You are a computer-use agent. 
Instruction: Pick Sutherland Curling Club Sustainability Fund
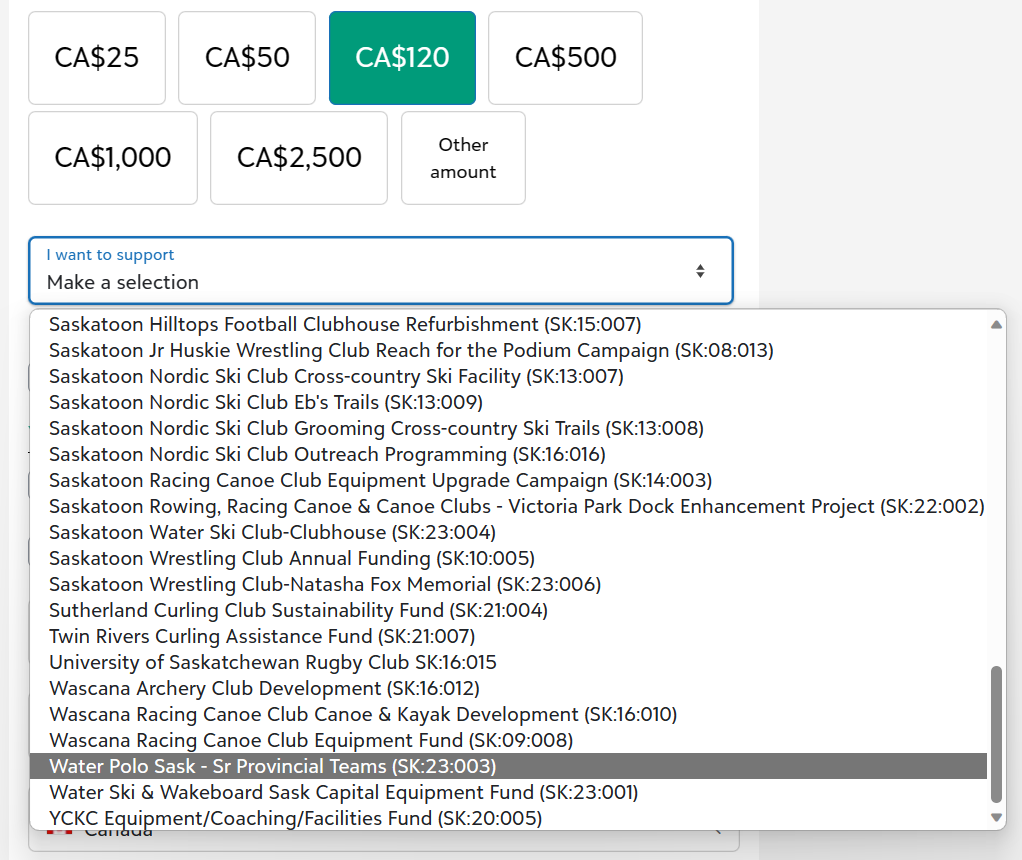coord(508,610)
